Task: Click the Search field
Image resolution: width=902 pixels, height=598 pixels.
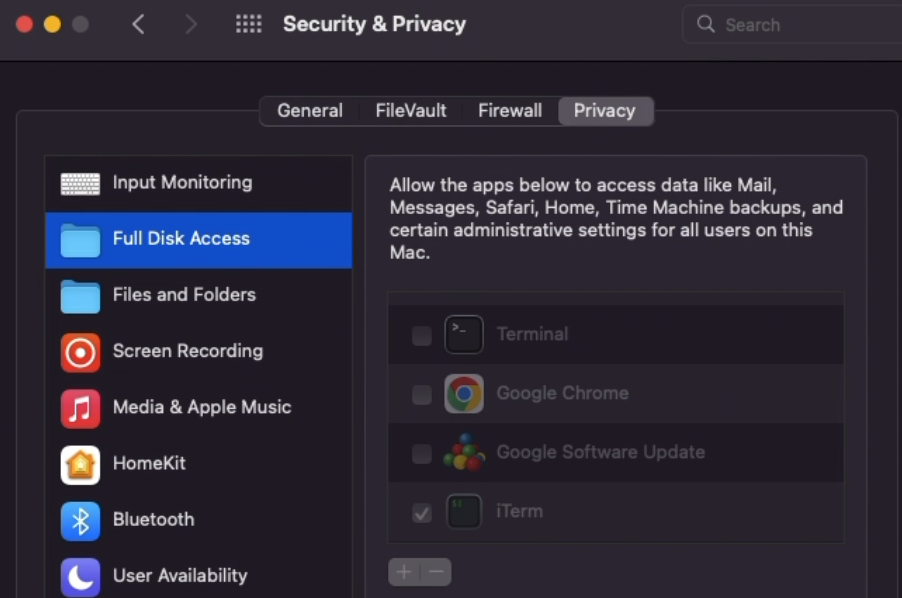Action: (792, 24)
